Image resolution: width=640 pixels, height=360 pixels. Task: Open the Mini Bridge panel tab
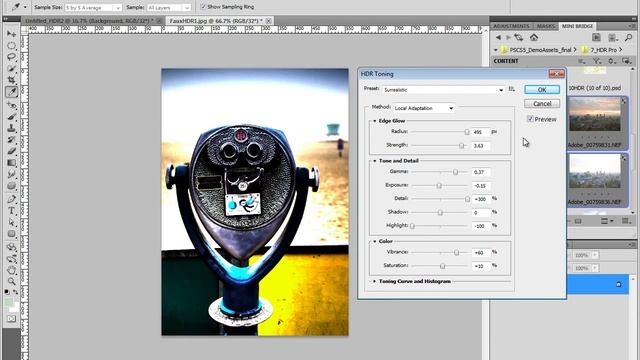[577, 26]
